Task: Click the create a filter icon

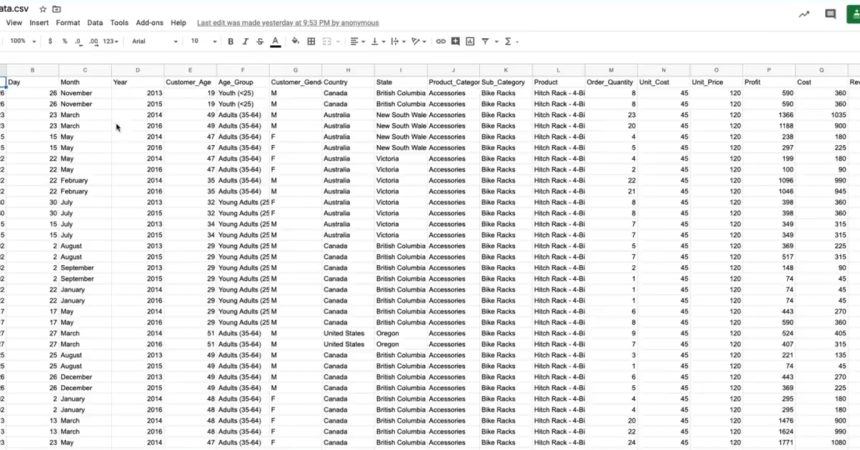Action: [x=485, y=41]
